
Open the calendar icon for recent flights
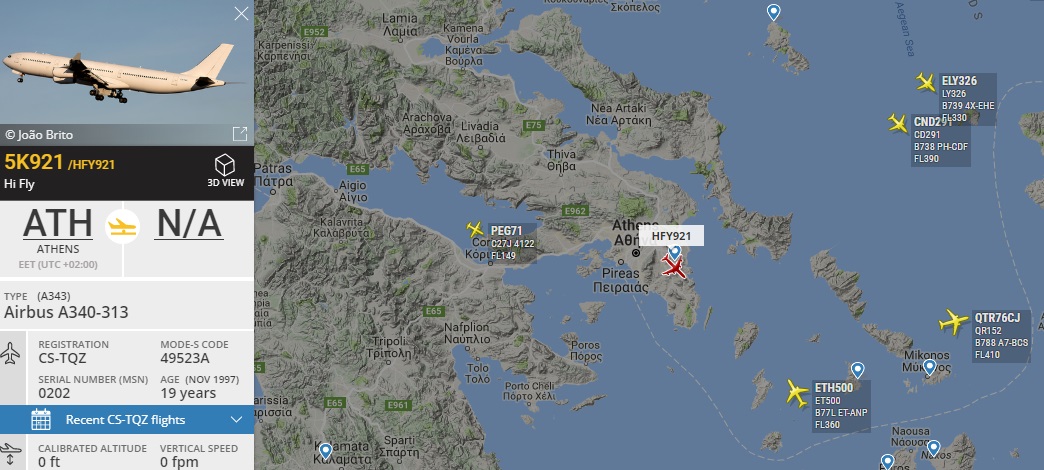point(41,419)
